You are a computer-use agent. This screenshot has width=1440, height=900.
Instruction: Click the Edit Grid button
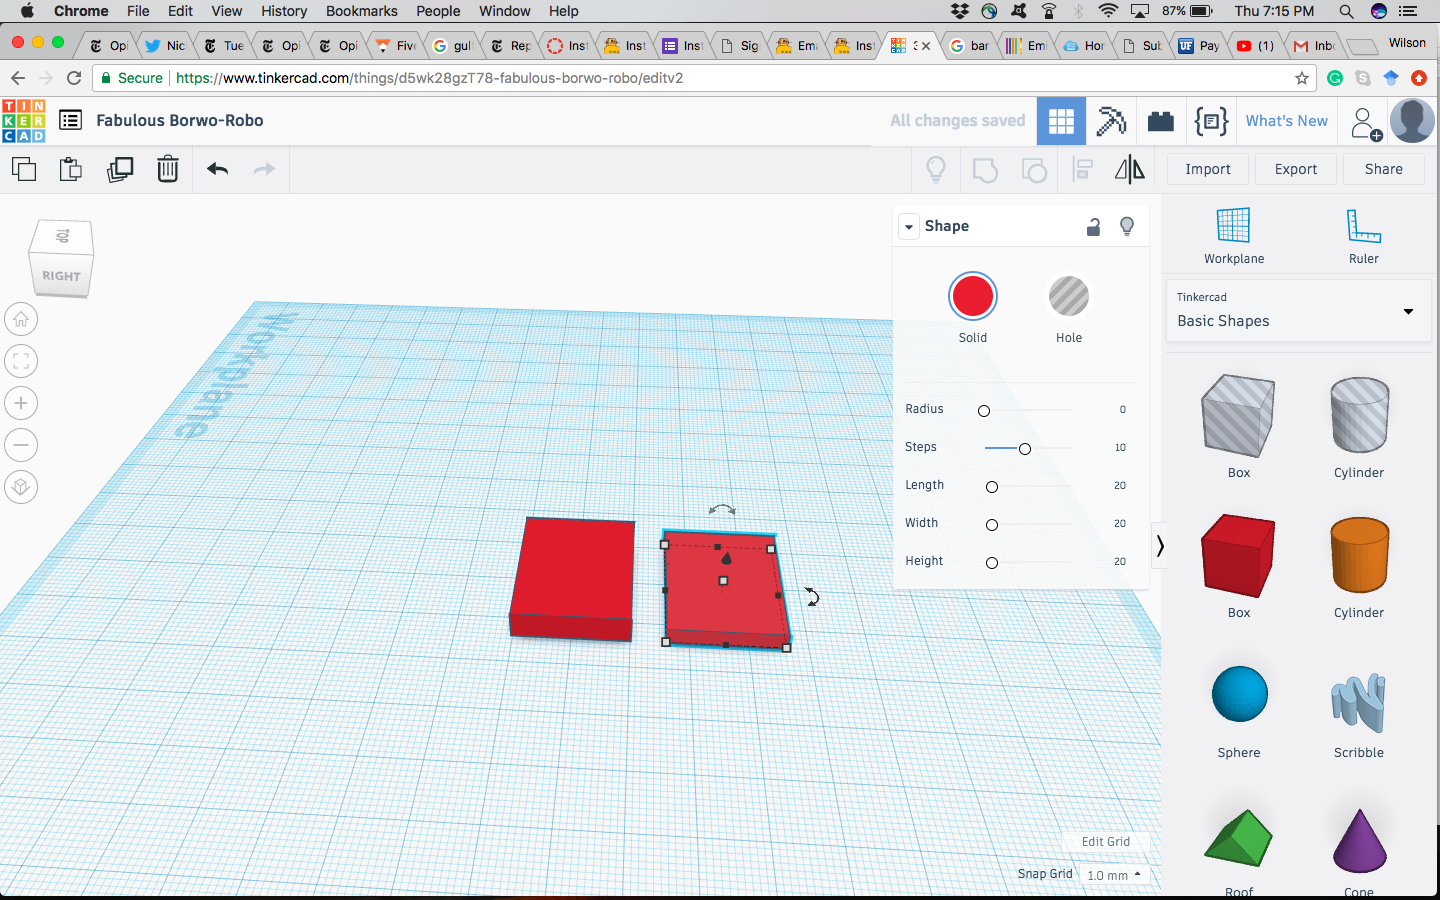coord(1106,842)
